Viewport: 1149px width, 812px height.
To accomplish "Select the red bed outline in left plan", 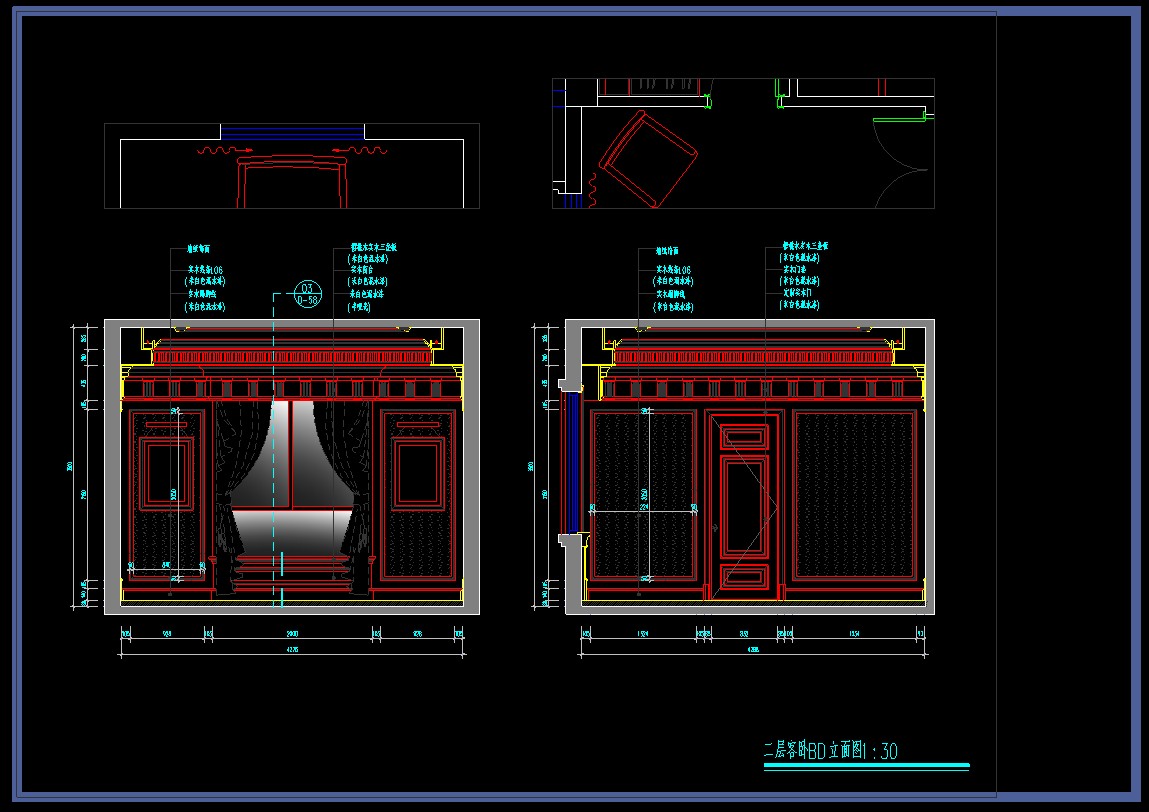I will pyautogui.click(x=292, y=182).
